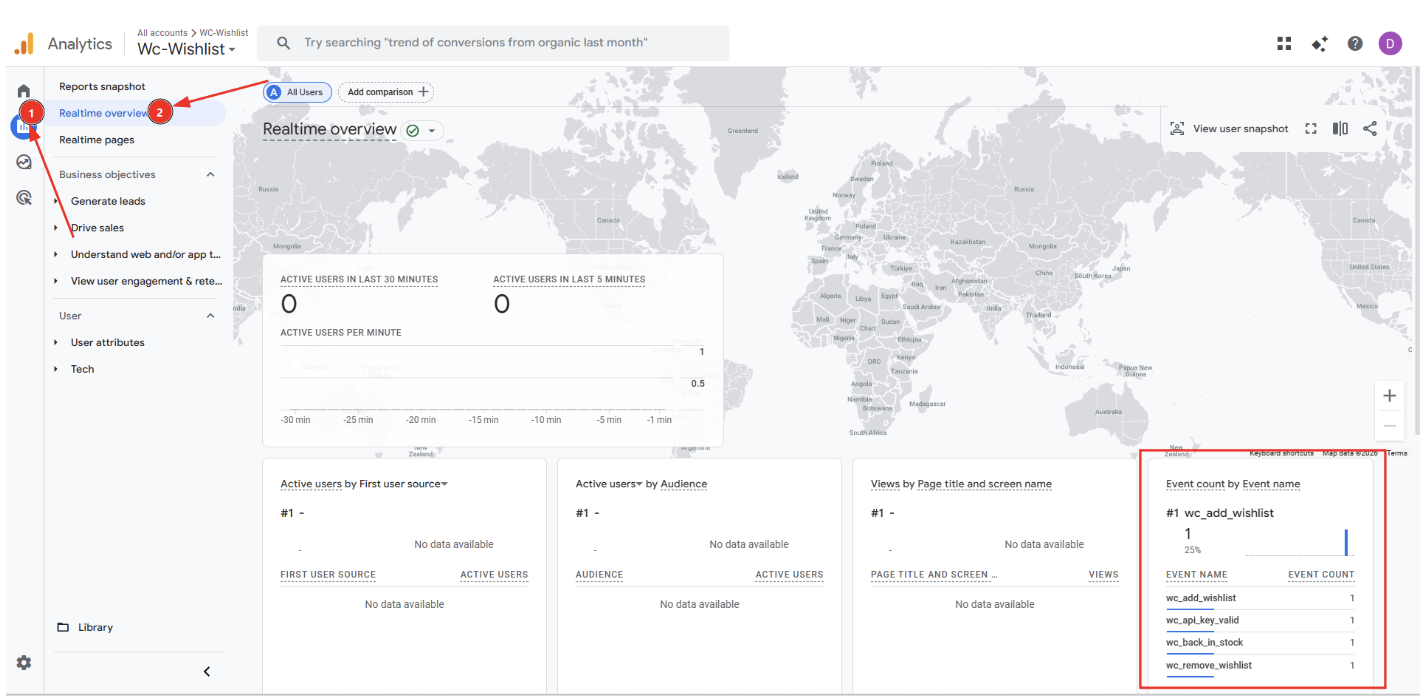Expand Generate leads tree item
The width and height of the screenshot is (1420, 696).
coord(57,201)
